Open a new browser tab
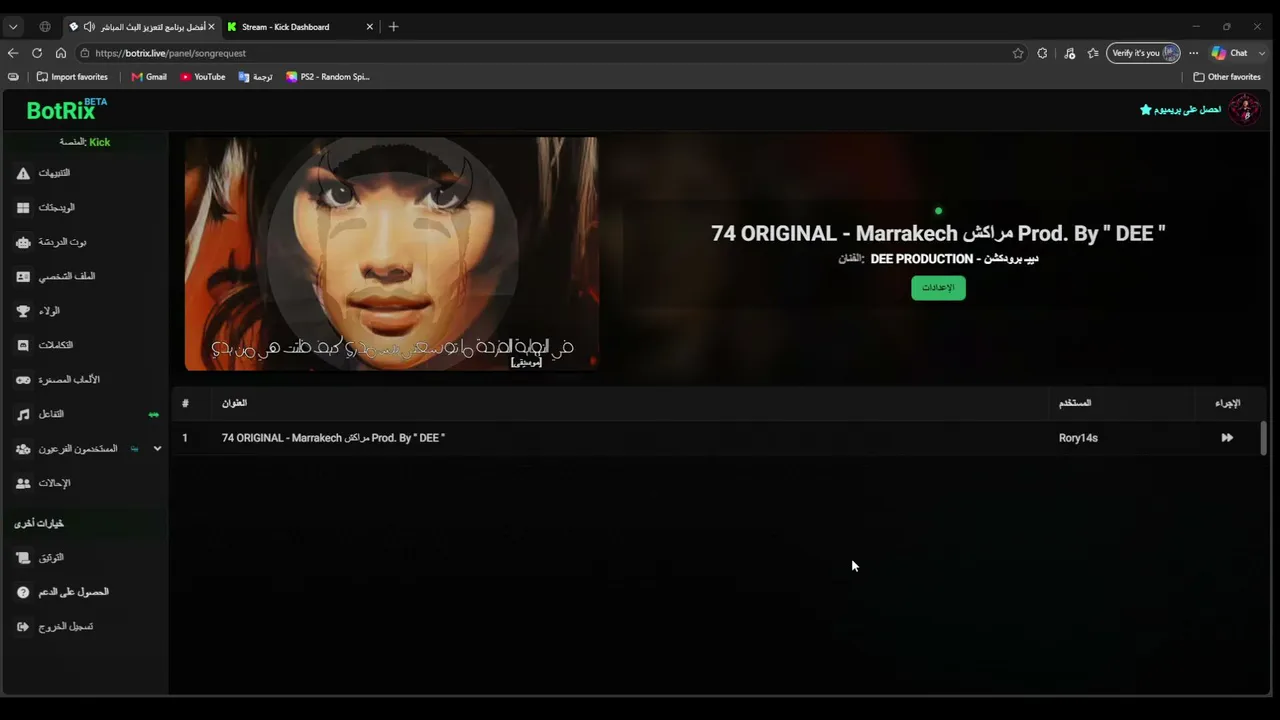 pyautogui.click(x=393, y=27)
